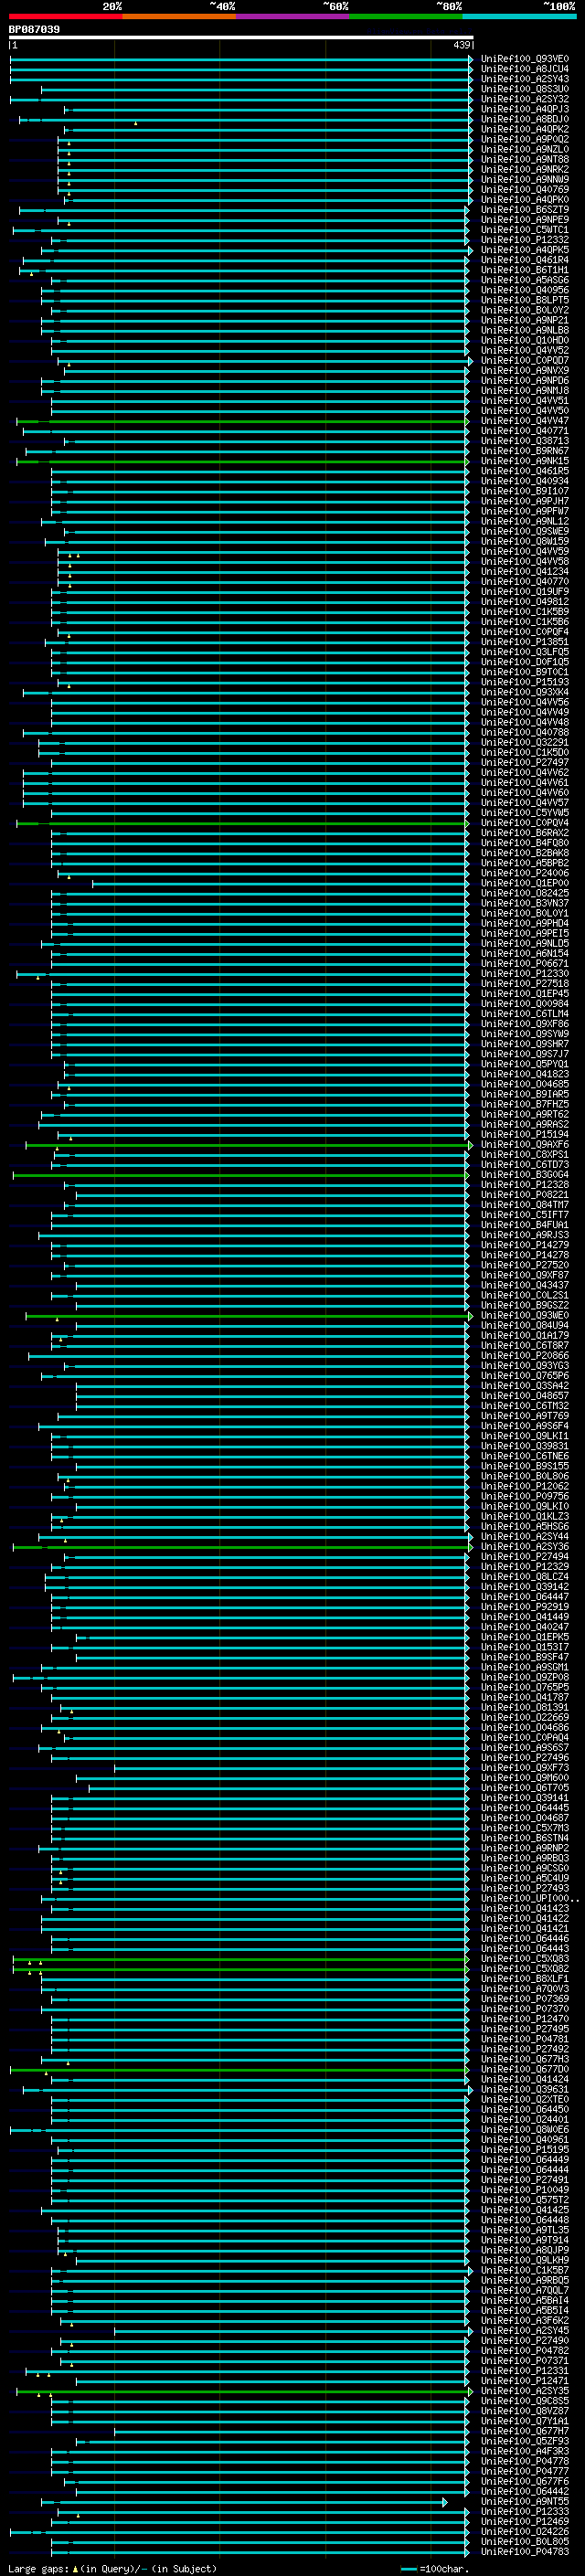This screenshot has height=2576, width=585.
Task: Open hit UniRef100_Q39631
Action: [x=525, y=2089]
